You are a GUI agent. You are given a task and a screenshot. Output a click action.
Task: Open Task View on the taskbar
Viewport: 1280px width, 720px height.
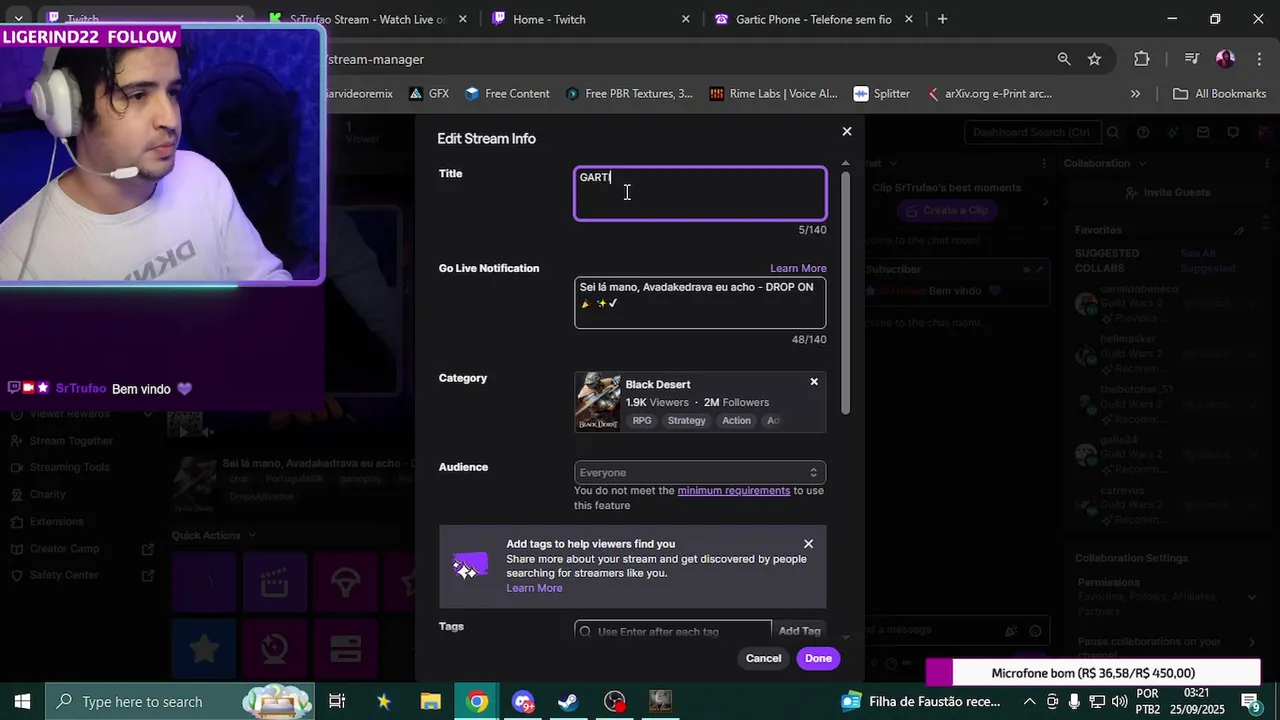(x=337, y=701)
